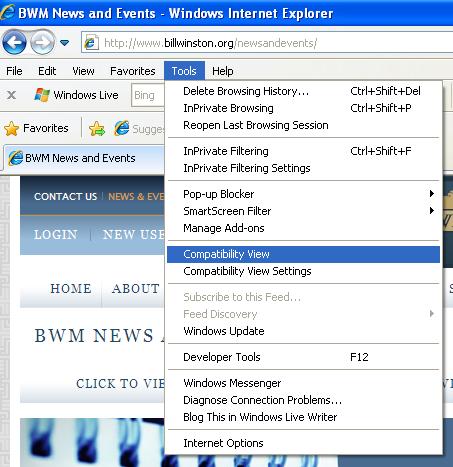This screenshot has width=453, height=467.
Task: Choose Diagnose Connection Problems
Action: tap(303, 400)
